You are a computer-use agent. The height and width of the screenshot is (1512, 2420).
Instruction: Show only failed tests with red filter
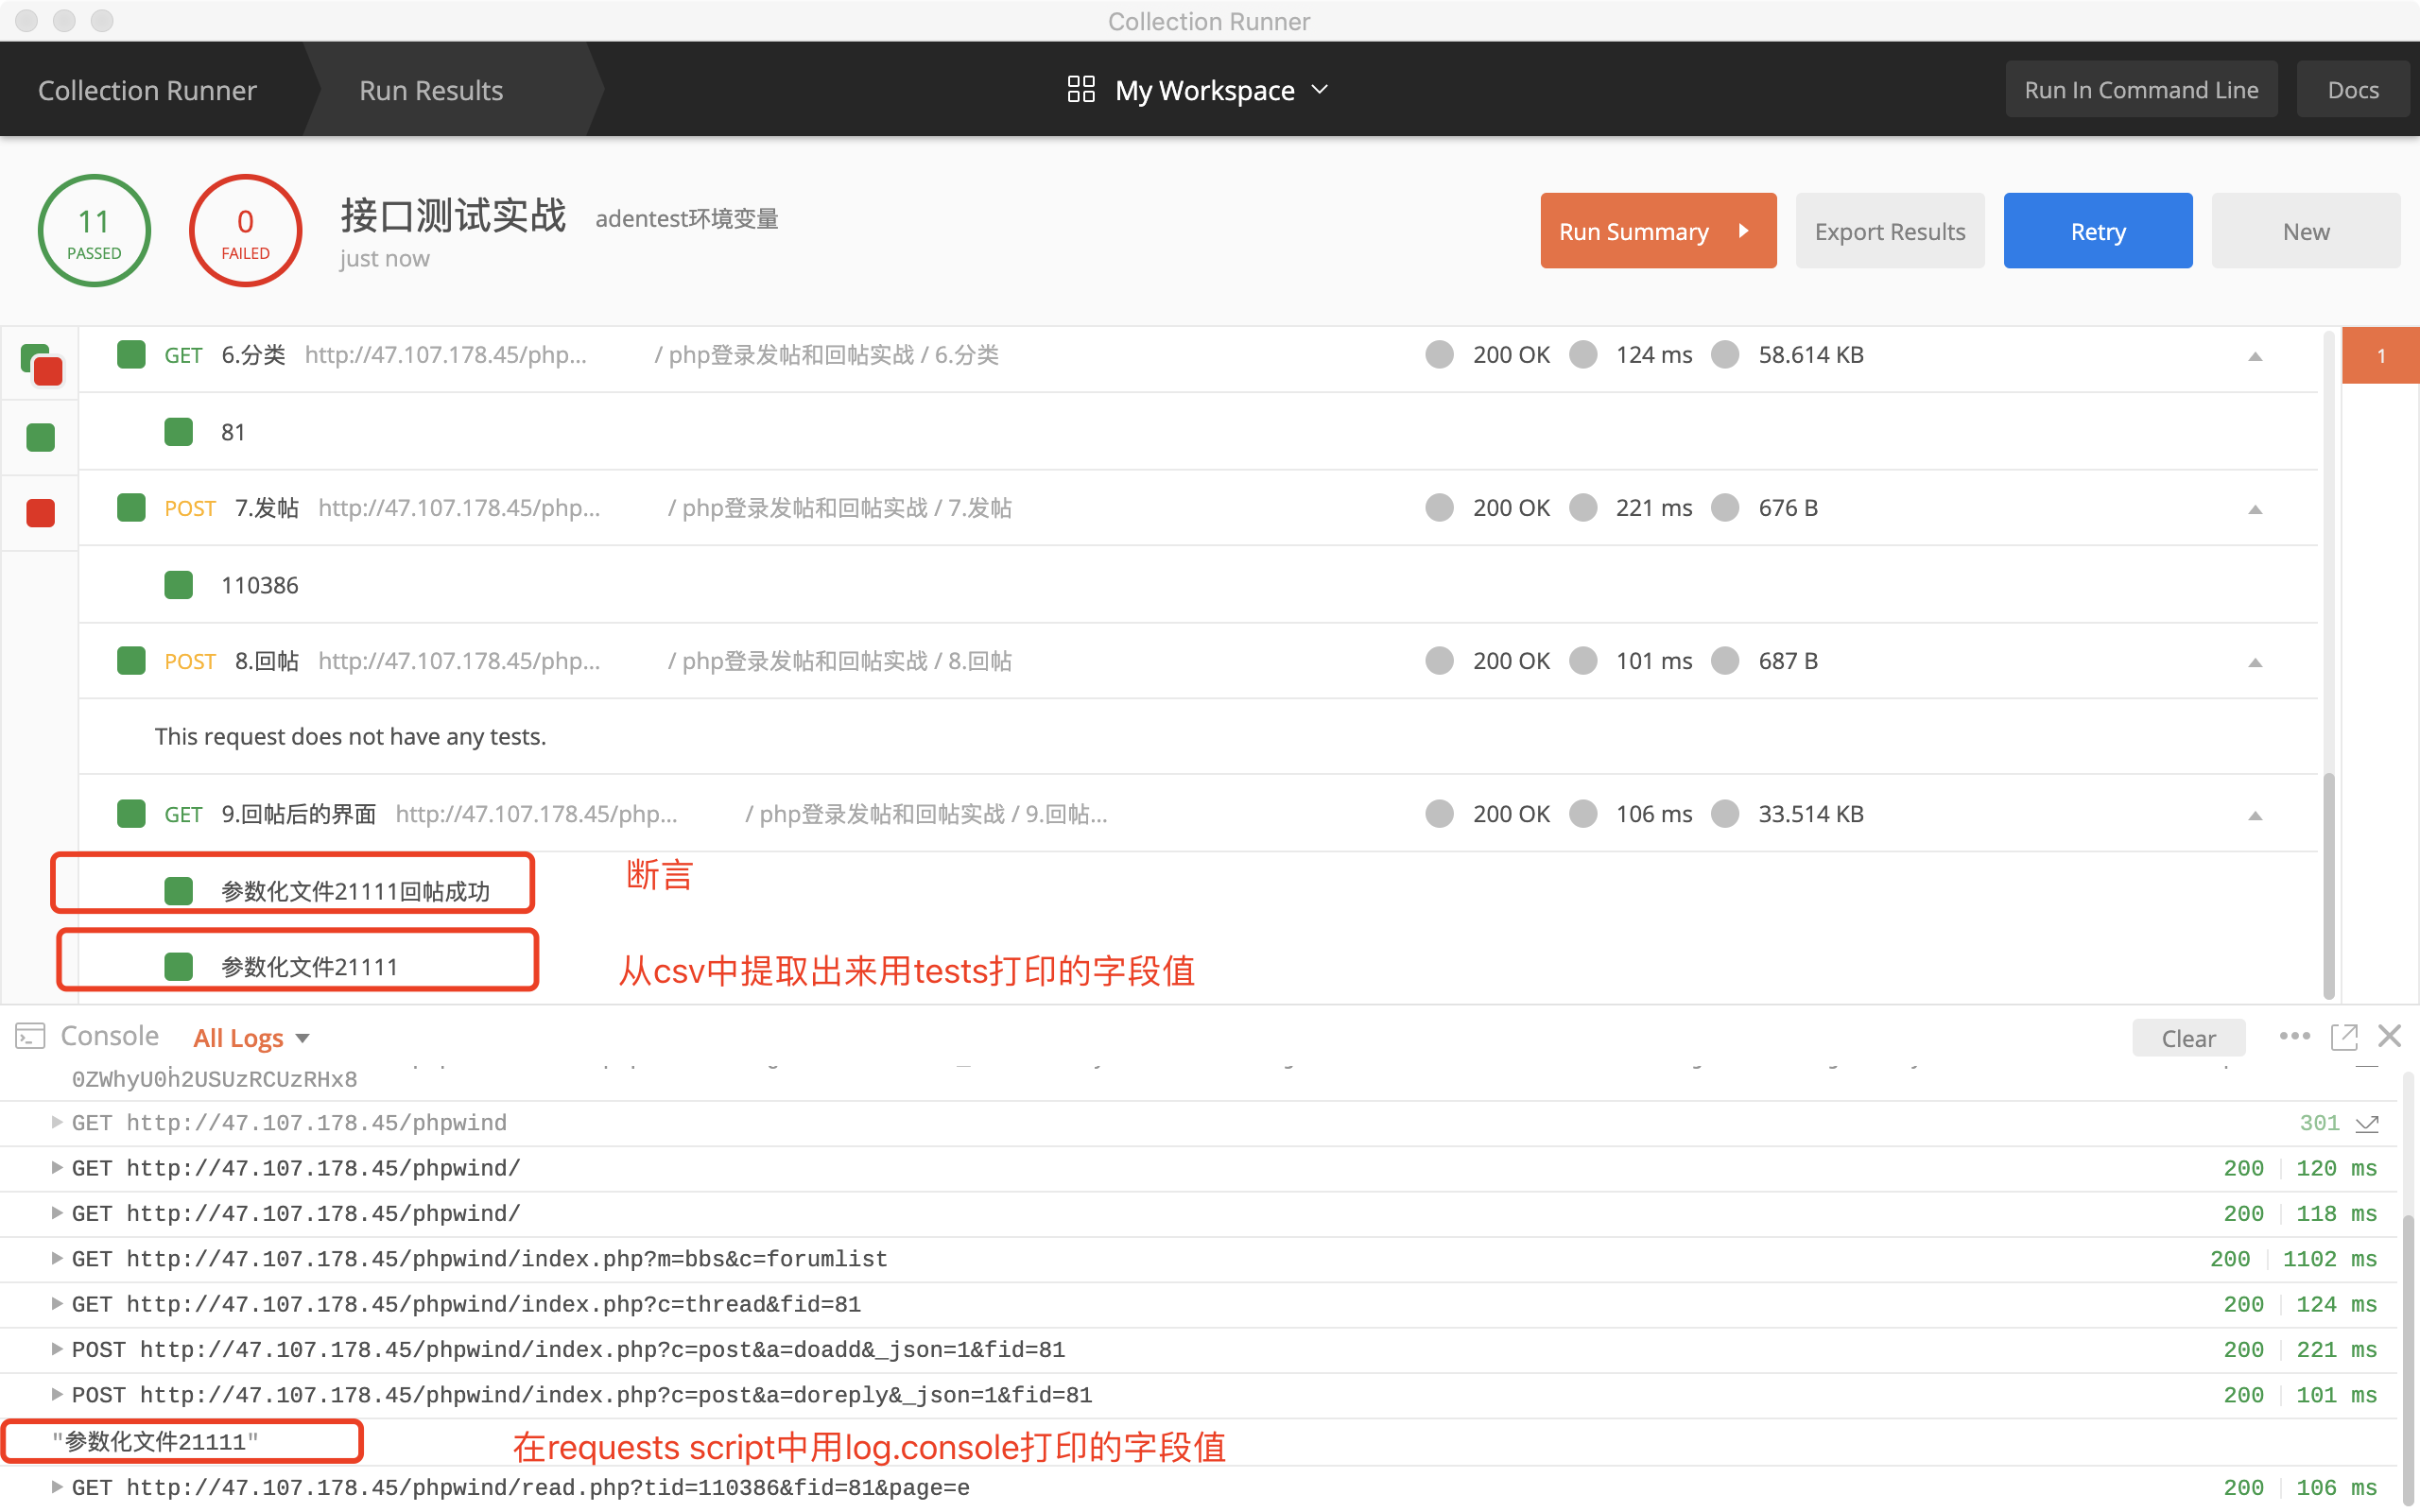[41, 513]
